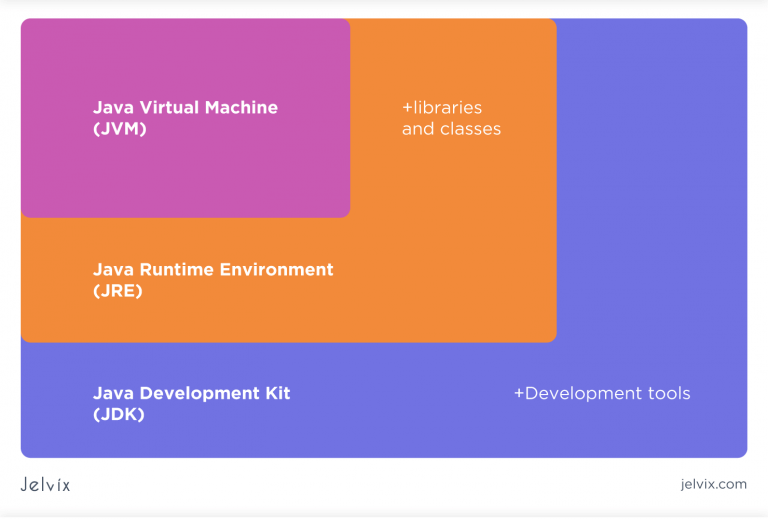Select the Java Virtual Machine heading
Screen dimensions: 768x519
click(x=185, y=108)
